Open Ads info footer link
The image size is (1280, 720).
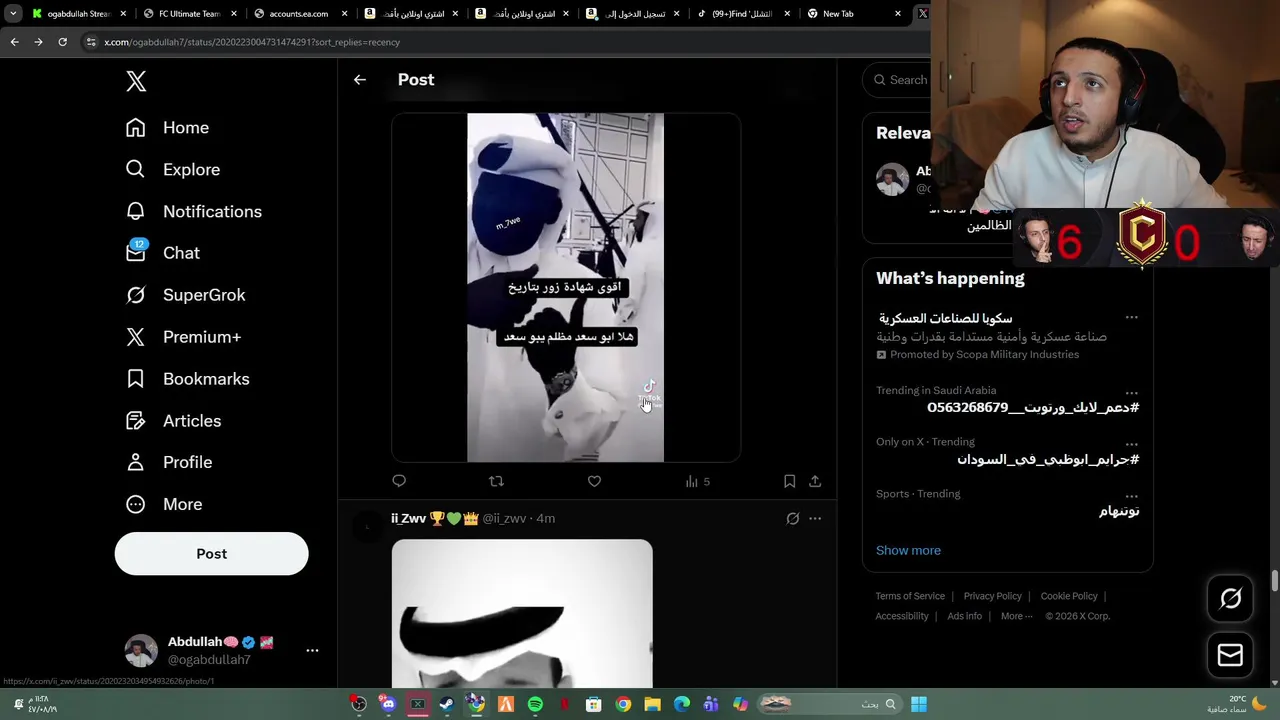964,616
